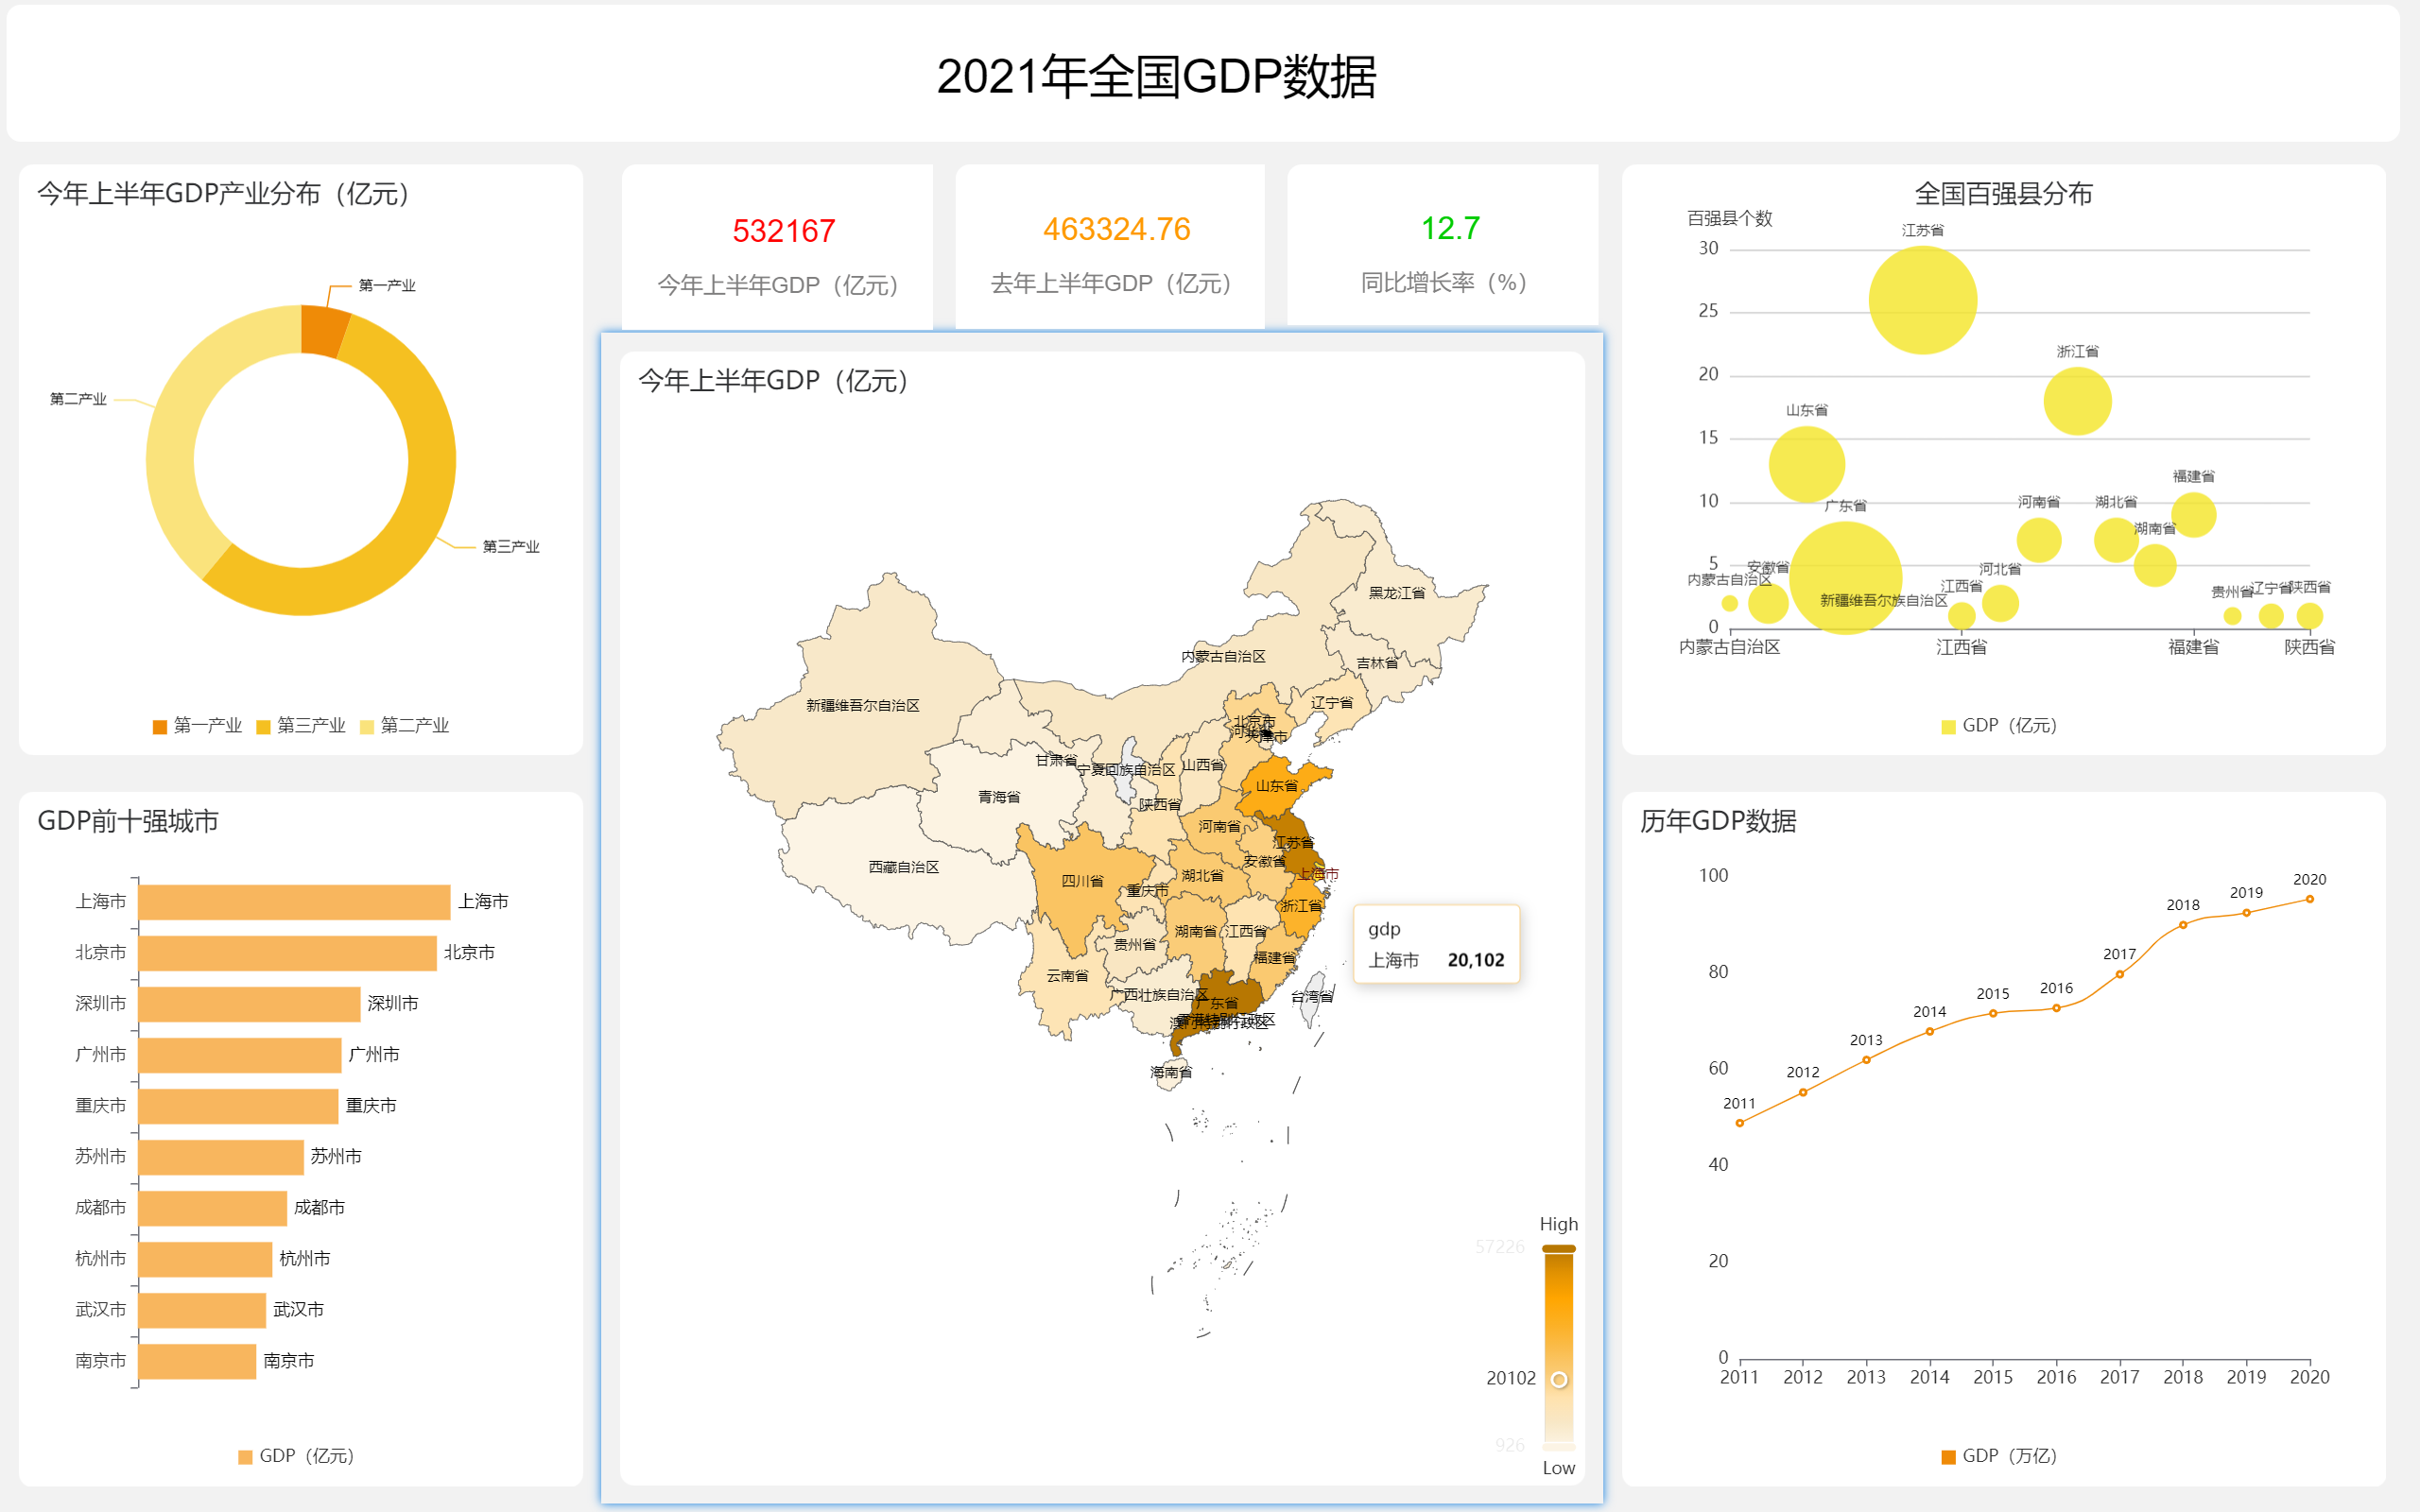This screenshot has width=2420, height=1512.
Task: Click the visual map slider handle at 20102
Action: pyautogui.click(x=1559, y=1380)
